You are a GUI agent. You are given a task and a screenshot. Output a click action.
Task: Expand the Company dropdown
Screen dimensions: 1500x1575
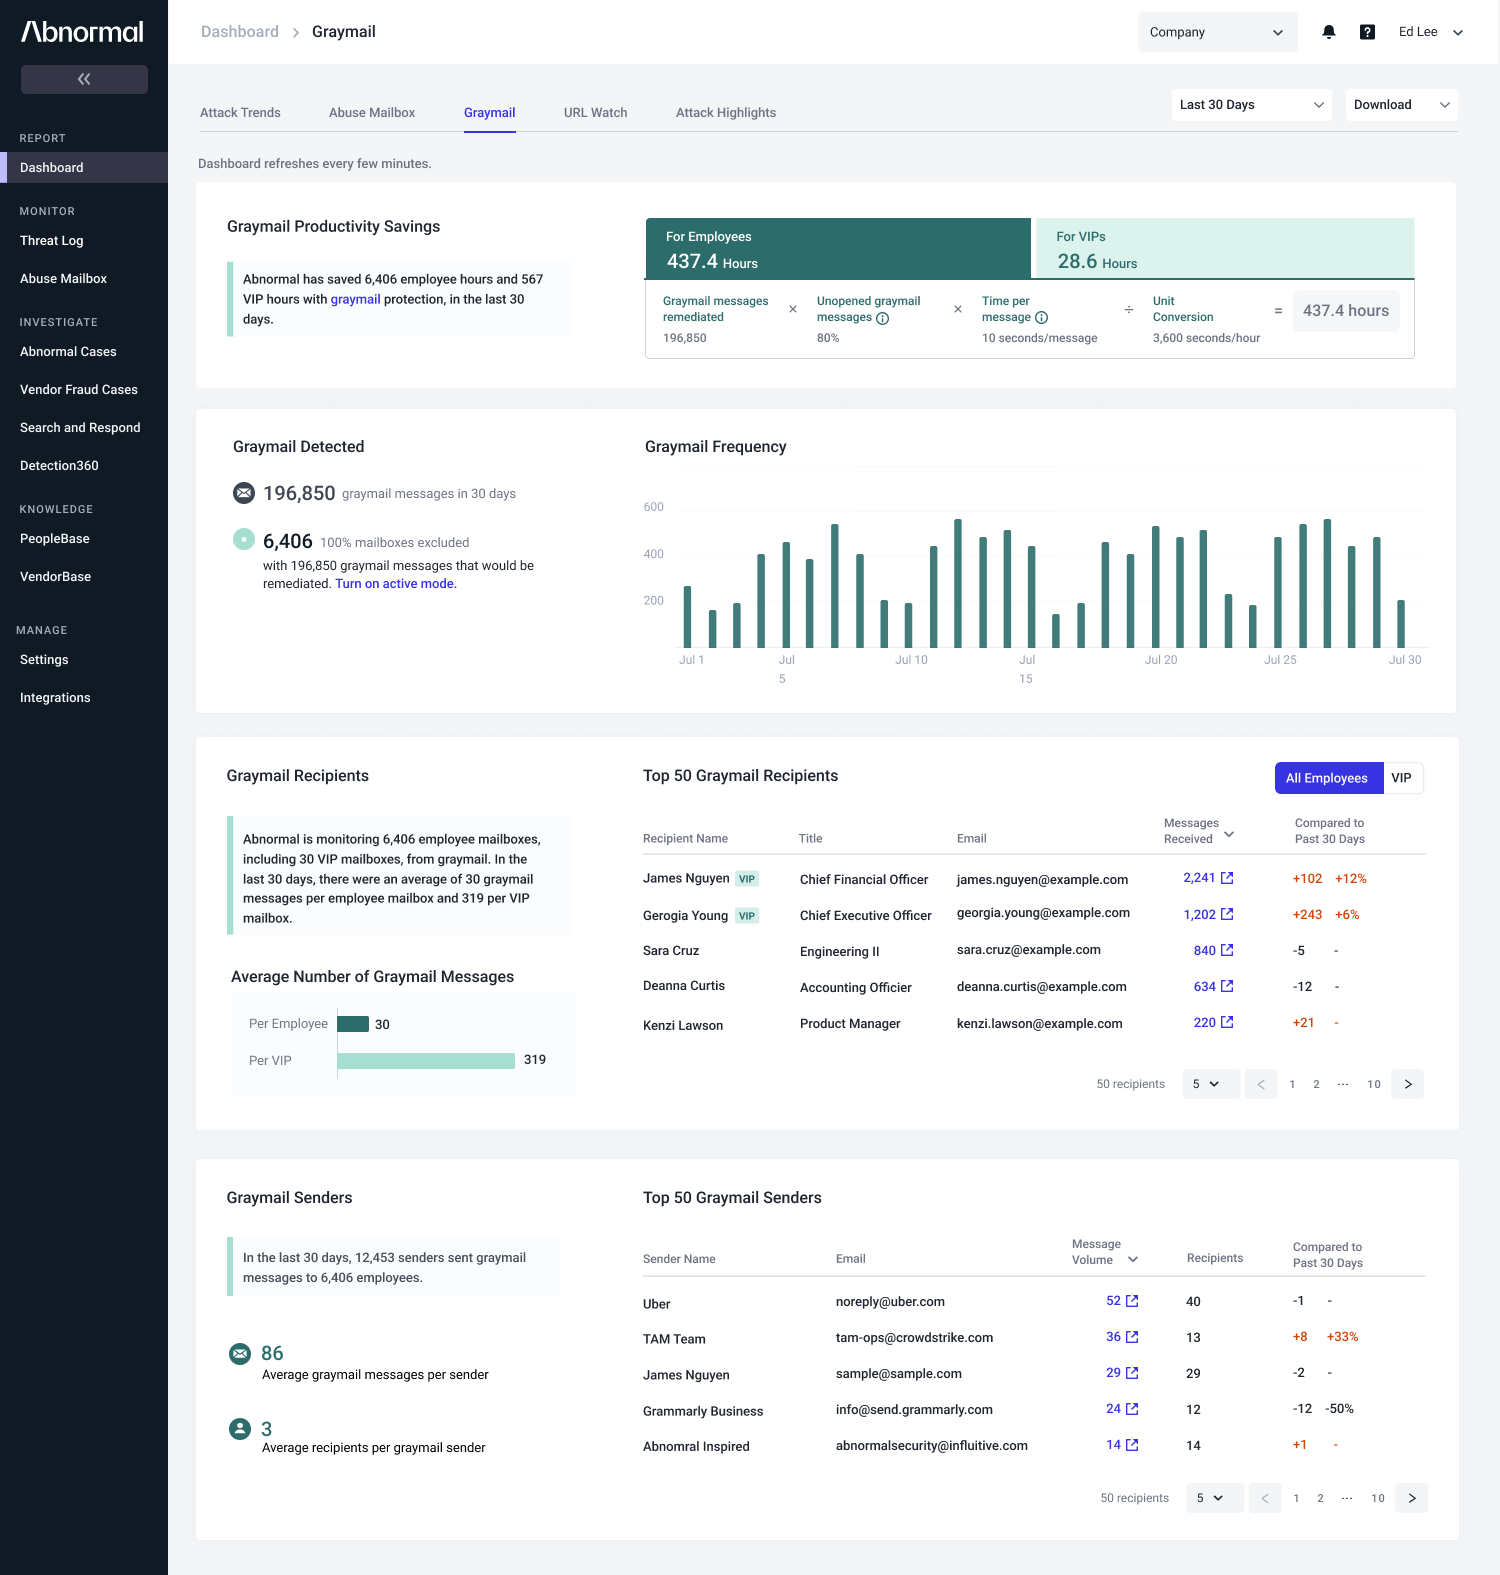[x=1217, y=32]
